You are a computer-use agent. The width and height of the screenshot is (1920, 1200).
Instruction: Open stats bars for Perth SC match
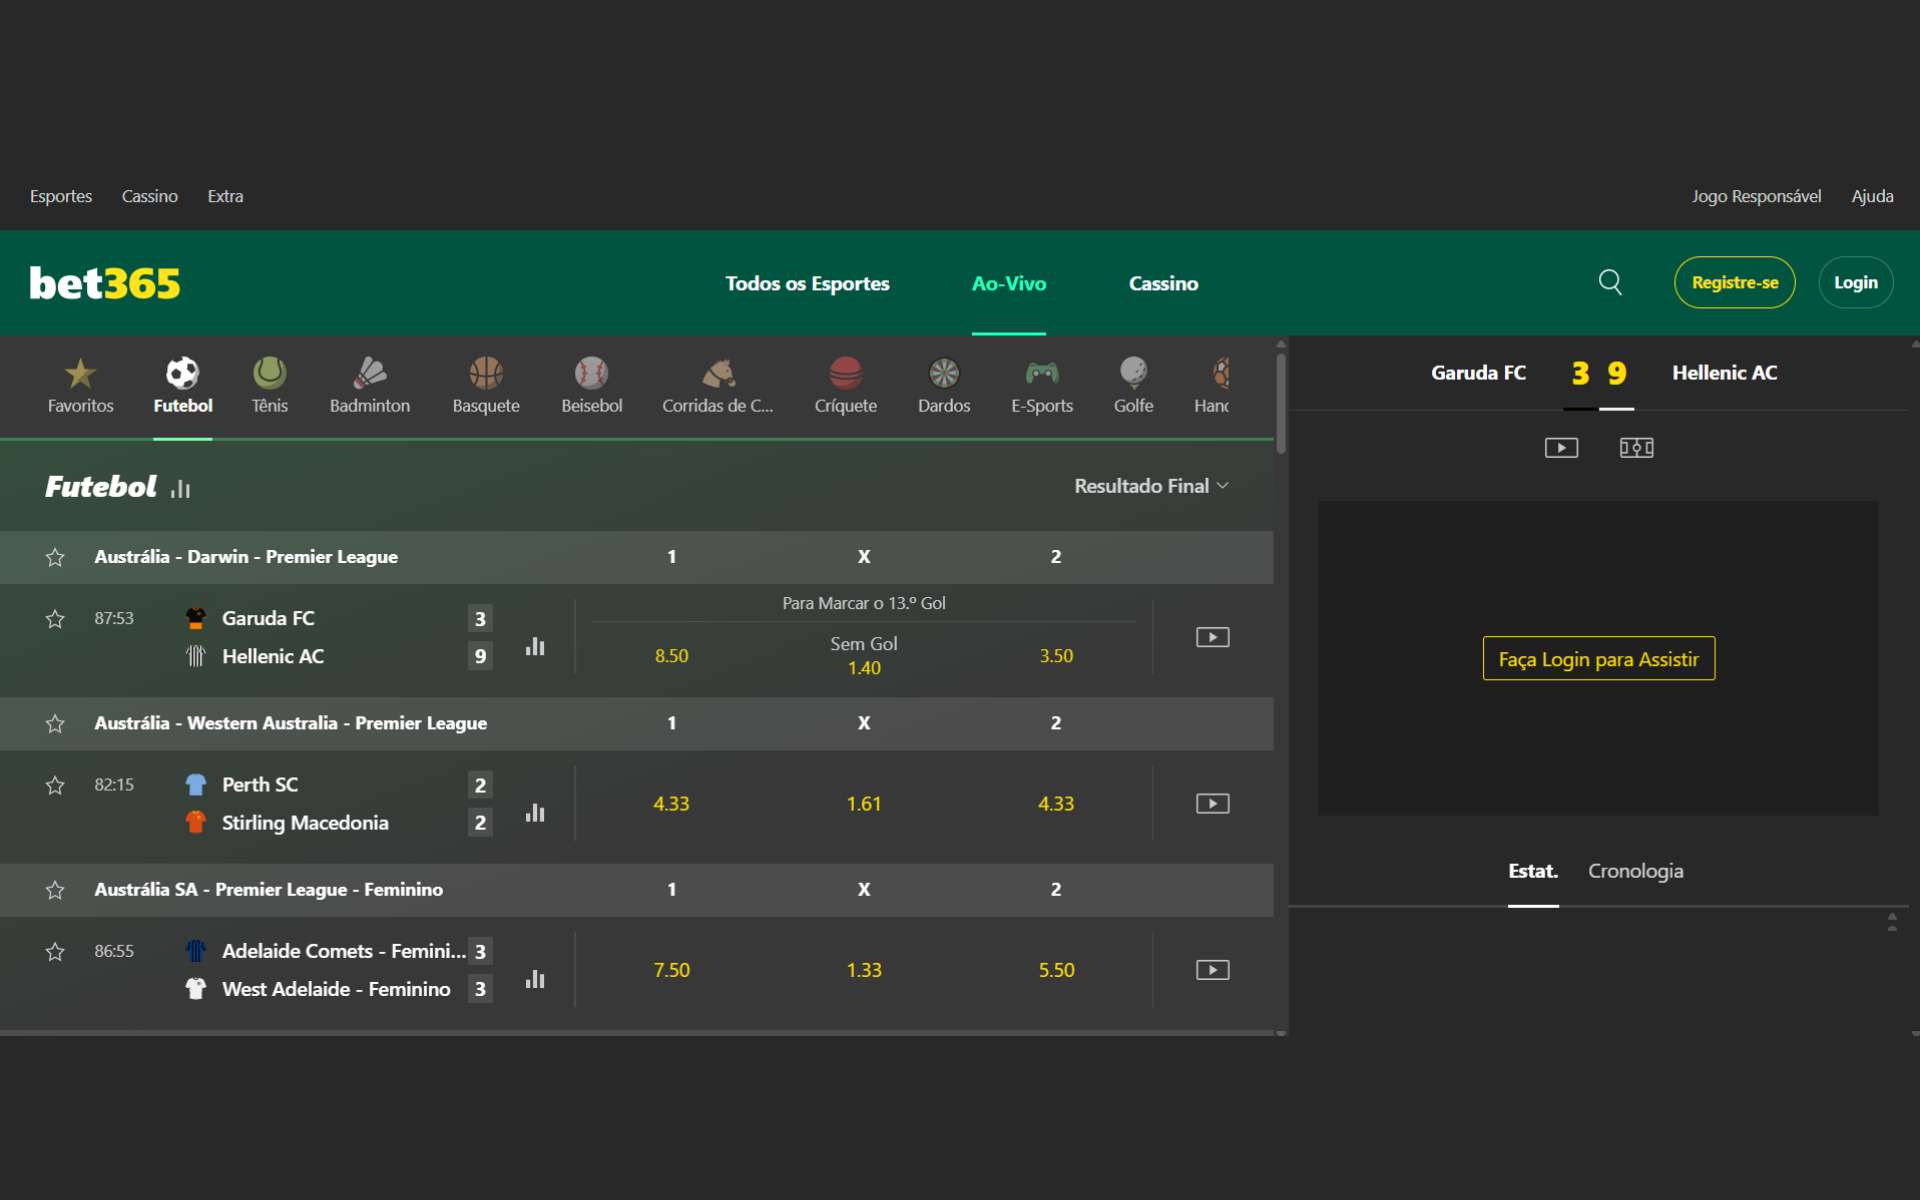(x=535, y=812)
